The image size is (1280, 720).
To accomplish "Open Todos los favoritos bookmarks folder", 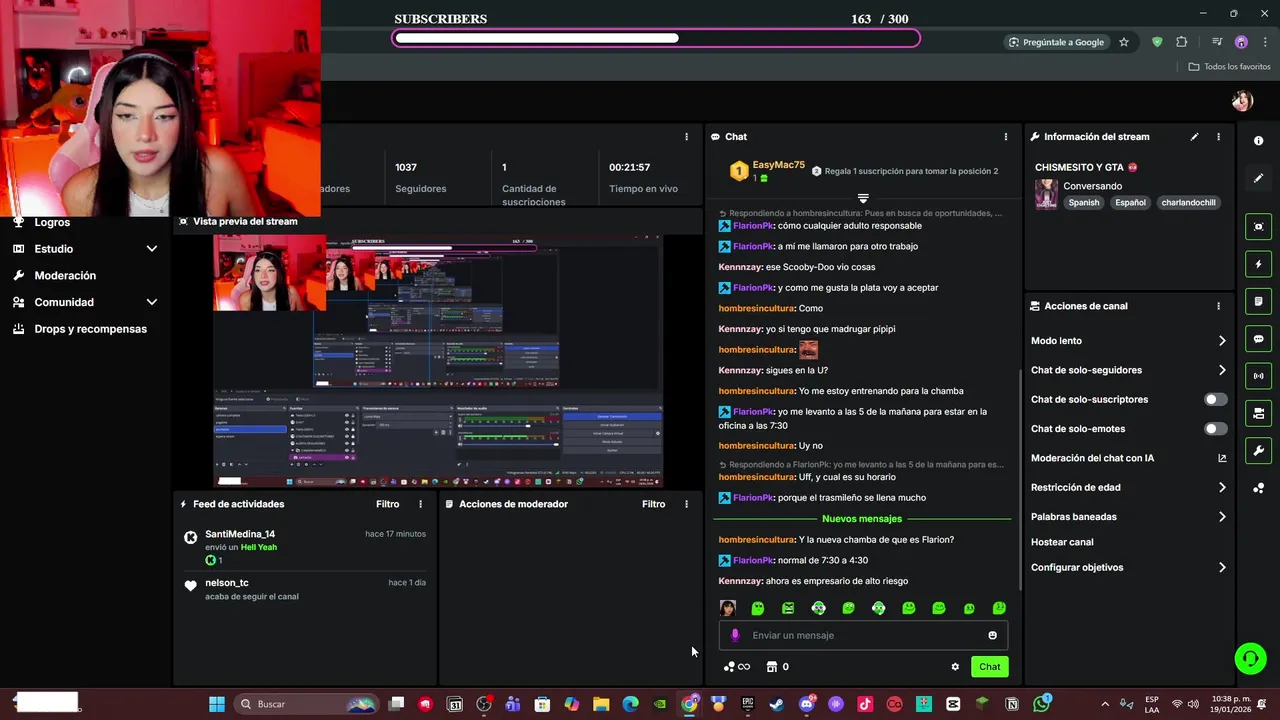I will [1229, 67].
